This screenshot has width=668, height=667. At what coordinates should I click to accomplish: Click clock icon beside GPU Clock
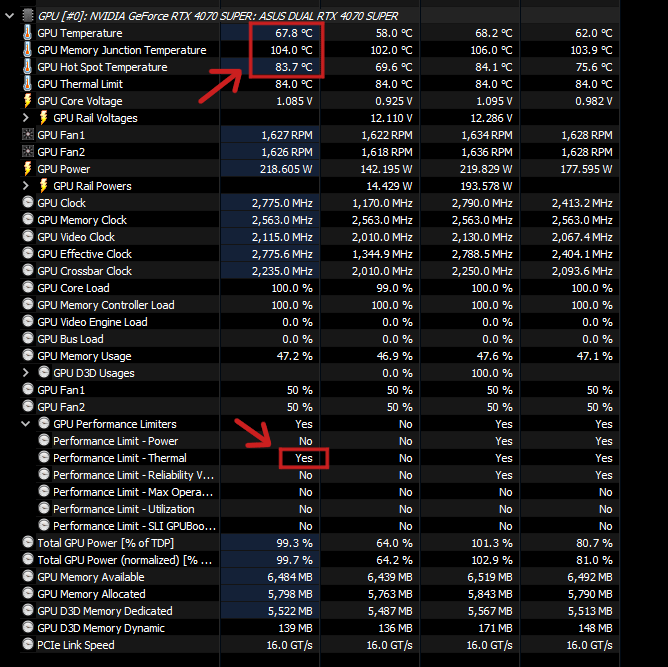tap(28, 202)
